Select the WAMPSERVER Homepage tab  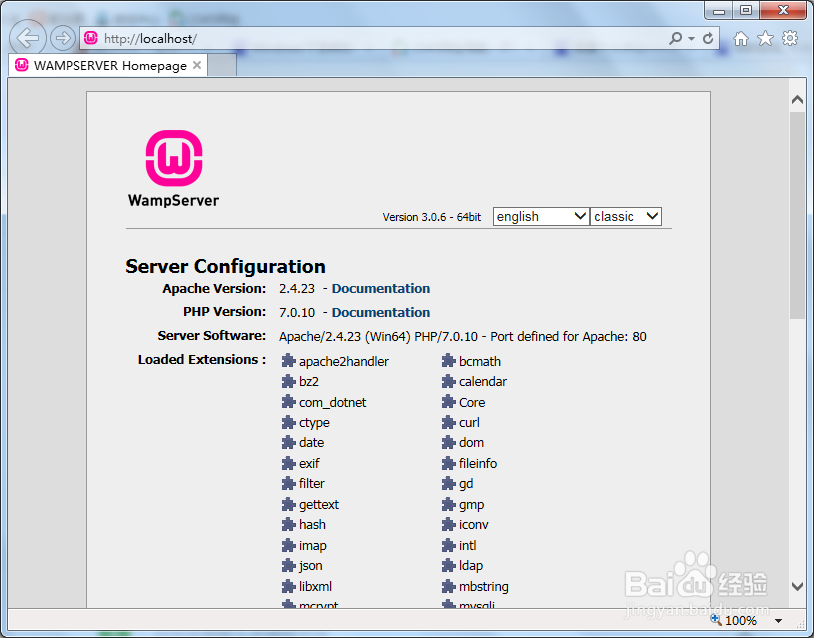pyautogui.click(x=108, y=65)
